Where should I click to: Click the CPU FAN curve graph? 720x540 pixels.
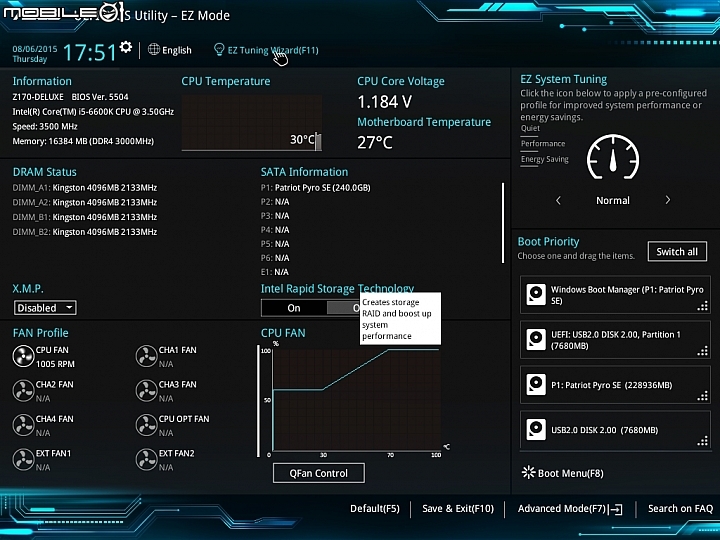[x=356, y=399]
